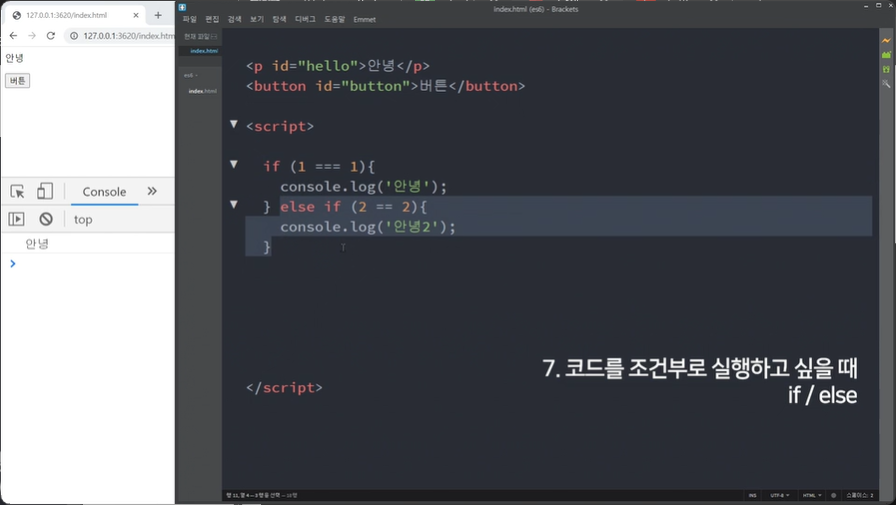The image size is (896, 505).
Task: Collapse the else if block fold arrow
Action: pyautogui.click(x=234, y=205)
